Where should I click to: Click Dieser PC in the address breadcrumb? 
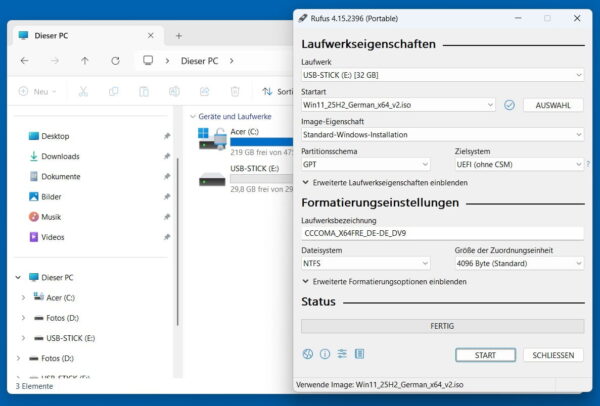(x=199, y=61)
